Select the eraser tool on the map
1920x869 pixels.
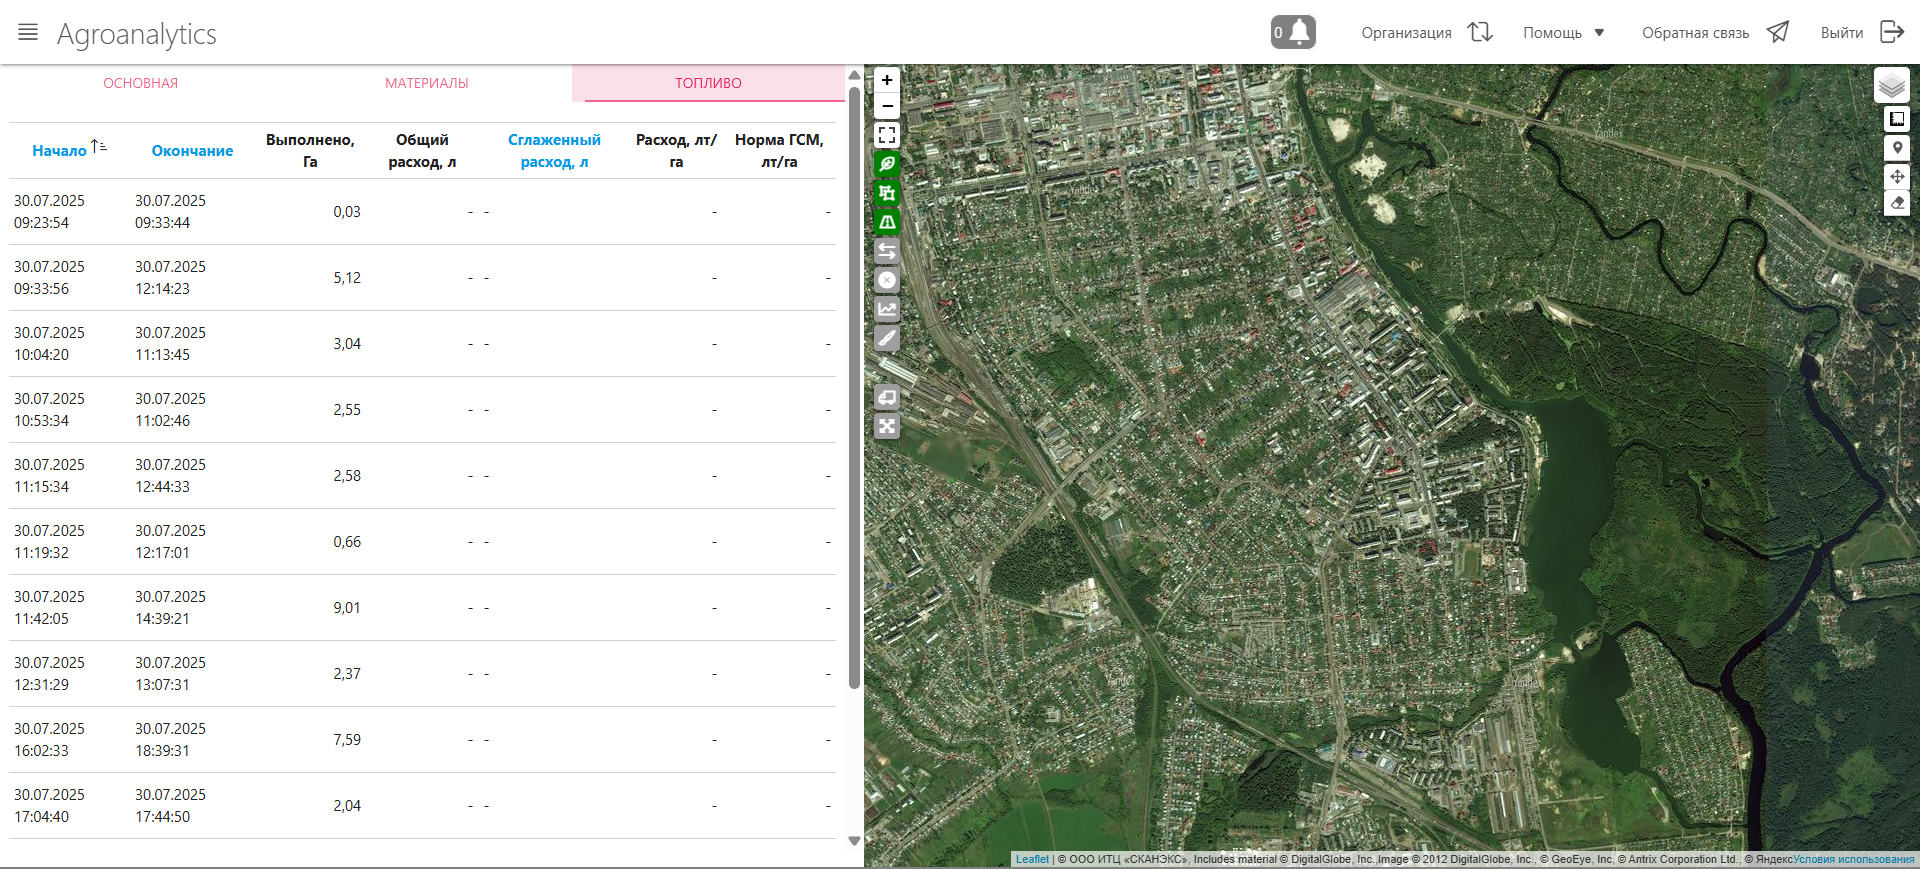click(1897, 203)
